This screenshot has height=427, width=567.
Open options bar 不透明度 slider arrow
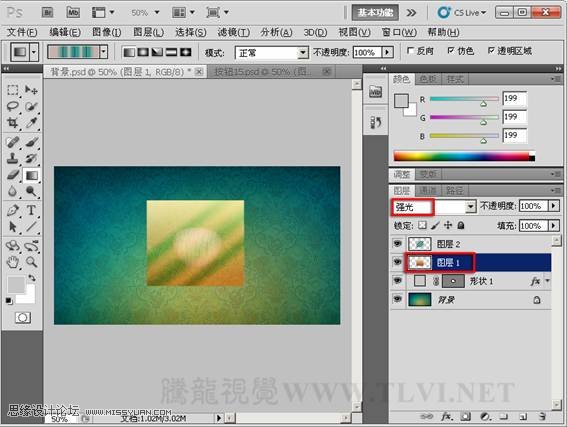(387, 52)
